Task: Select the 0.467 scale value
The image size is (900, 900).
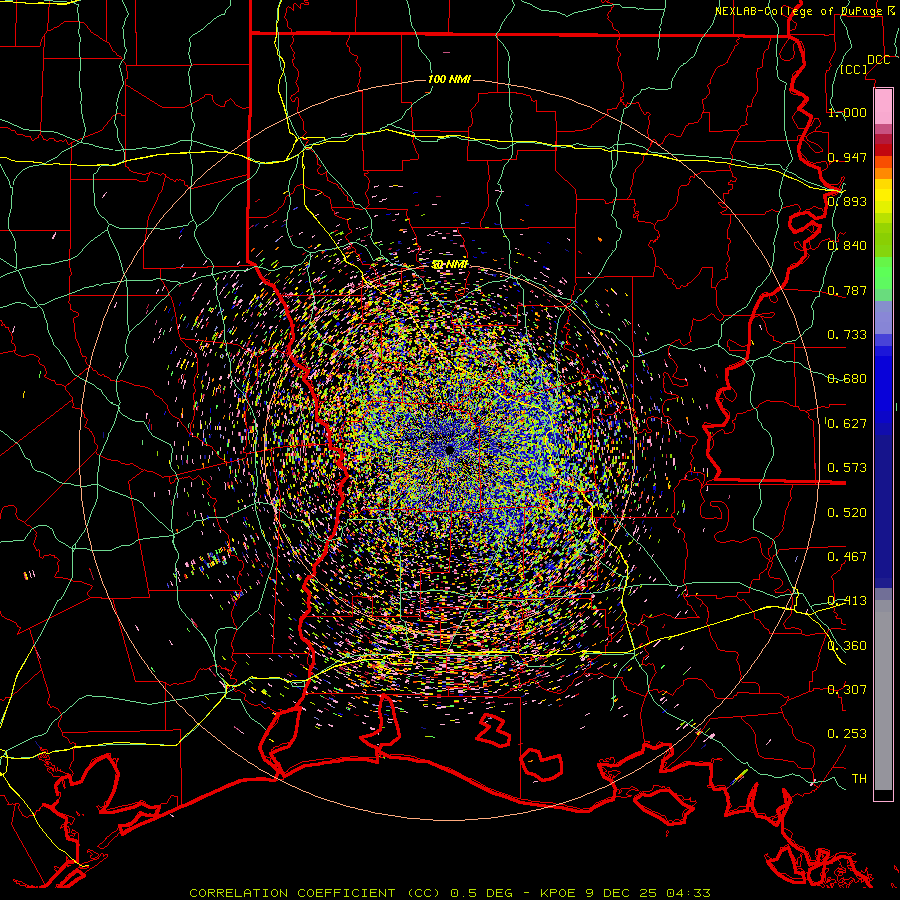Action: 847,557
